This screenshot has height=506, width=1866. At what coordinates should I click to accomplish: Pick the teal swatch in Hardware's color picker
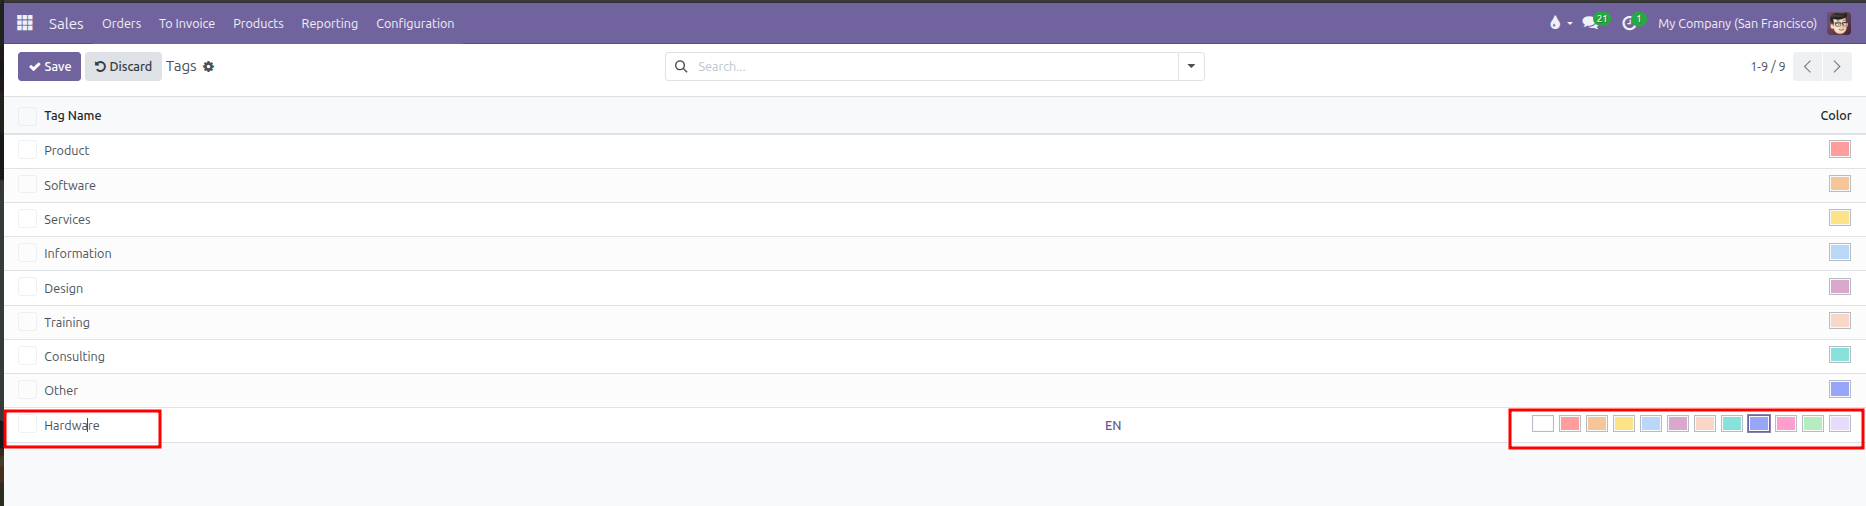pyautogui.click(x=1732, y=424)
